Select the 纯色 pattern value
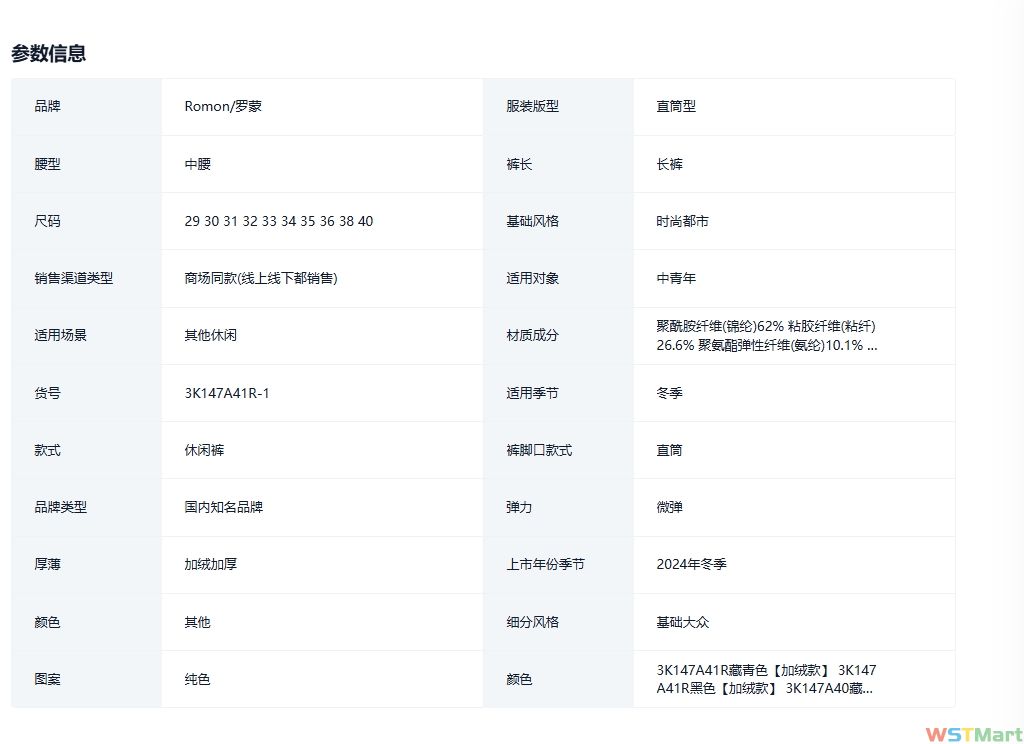Viewport: 1024px width, 744px height. tap(197, 679)
